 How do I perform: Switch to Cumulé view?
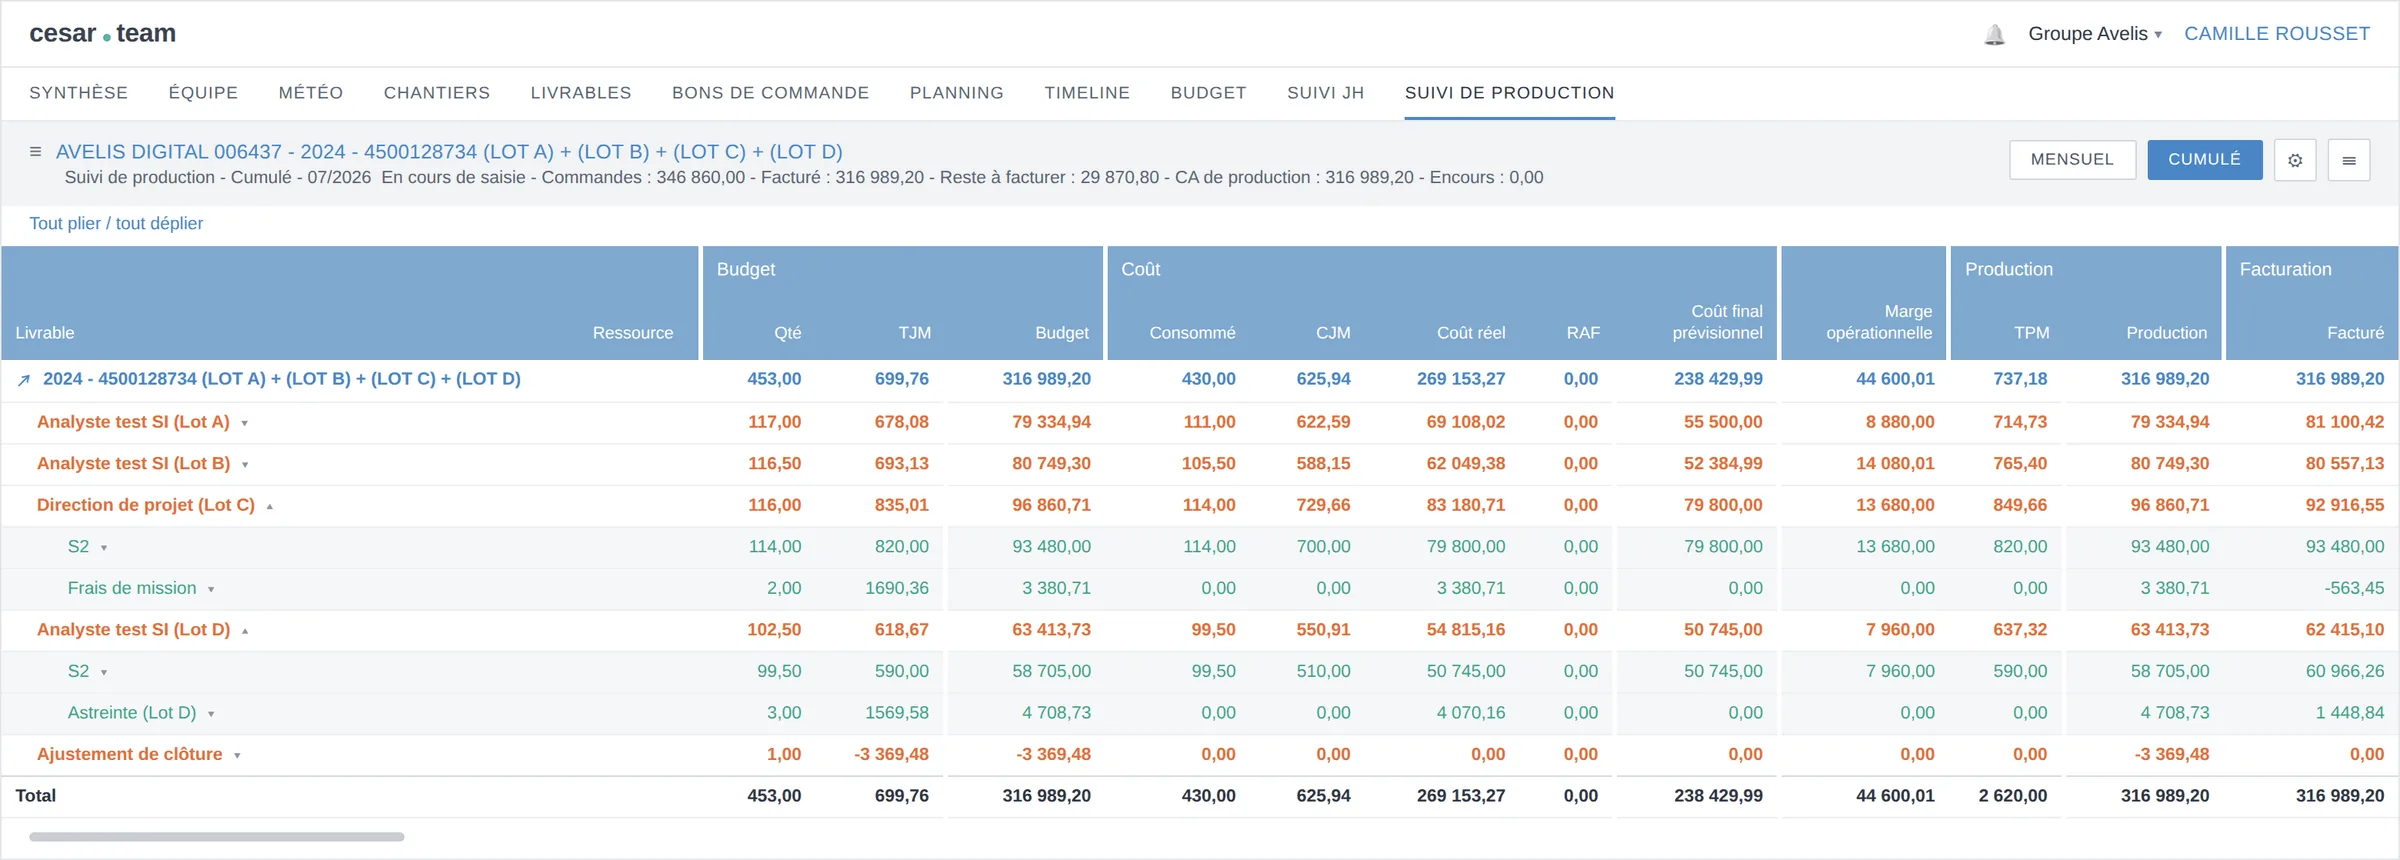pyautogui.click(x=2204, y=160)
